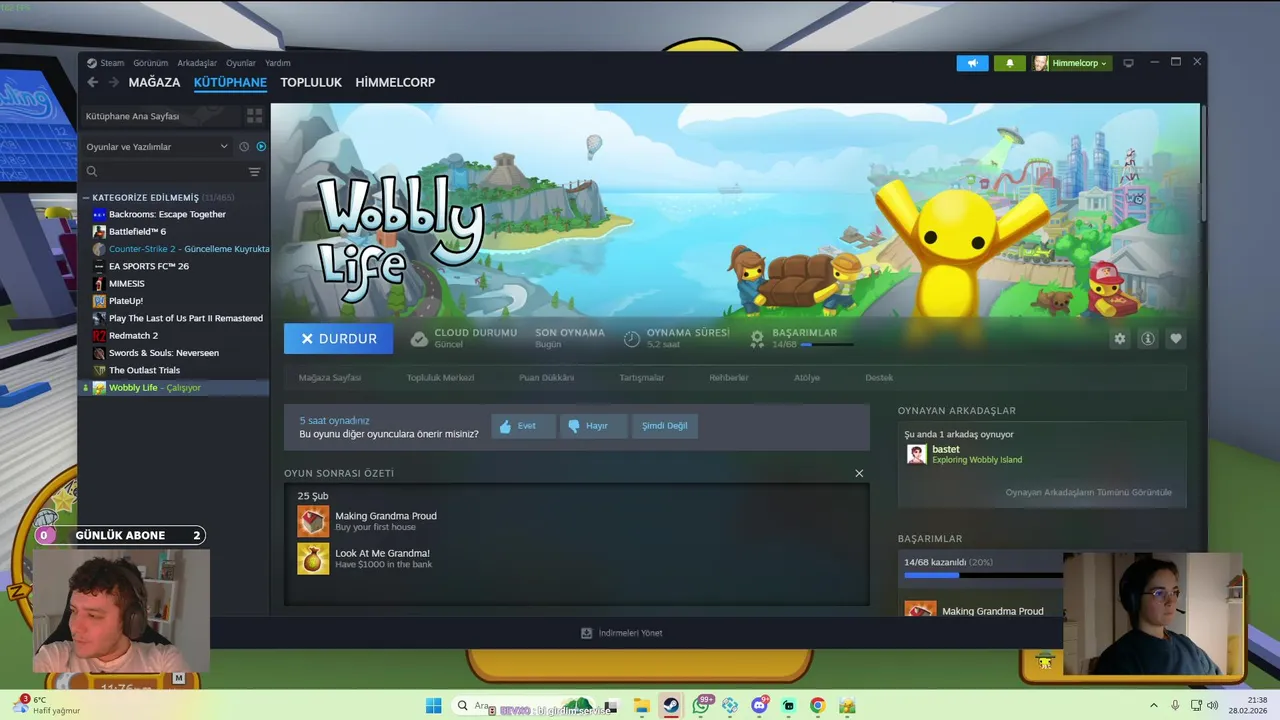Close the post-game summary panel
The height and width of the screenshot is (720, 1280).
click(859, 473)
